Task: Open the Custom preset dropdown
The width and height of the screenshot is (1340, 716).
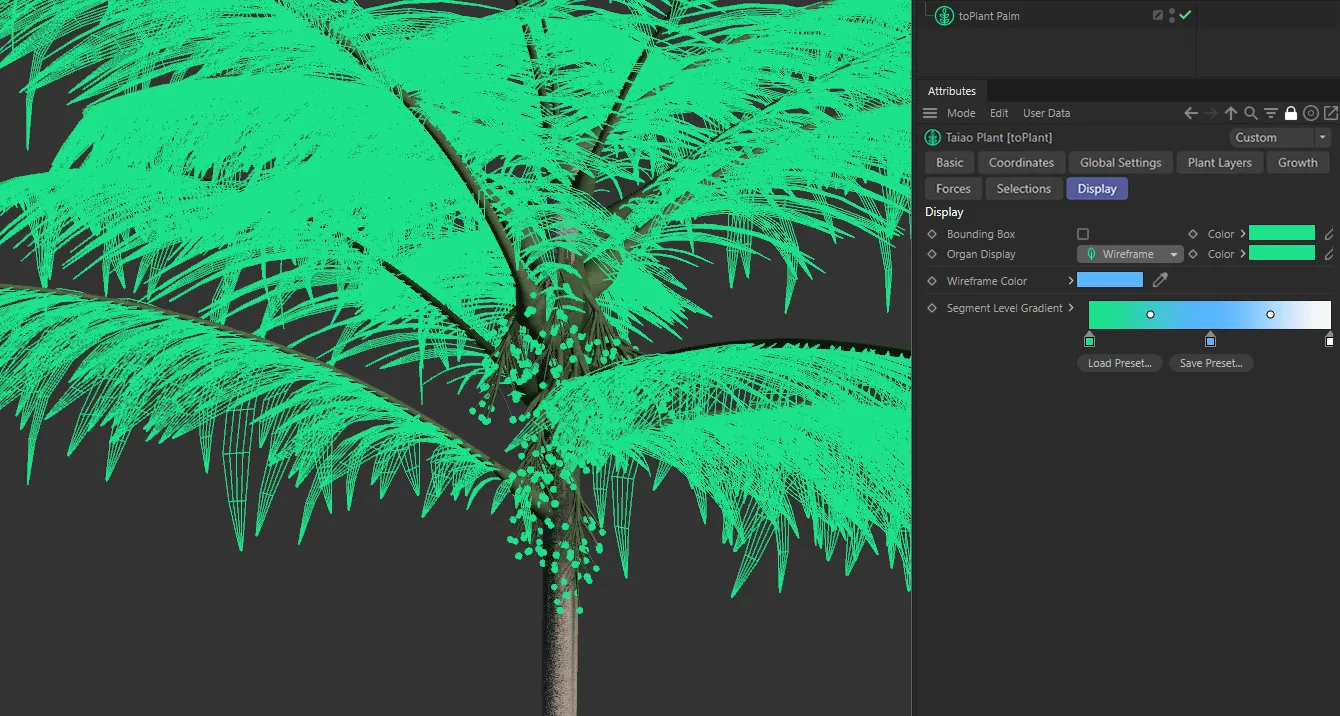Action: pos(1279,137)
